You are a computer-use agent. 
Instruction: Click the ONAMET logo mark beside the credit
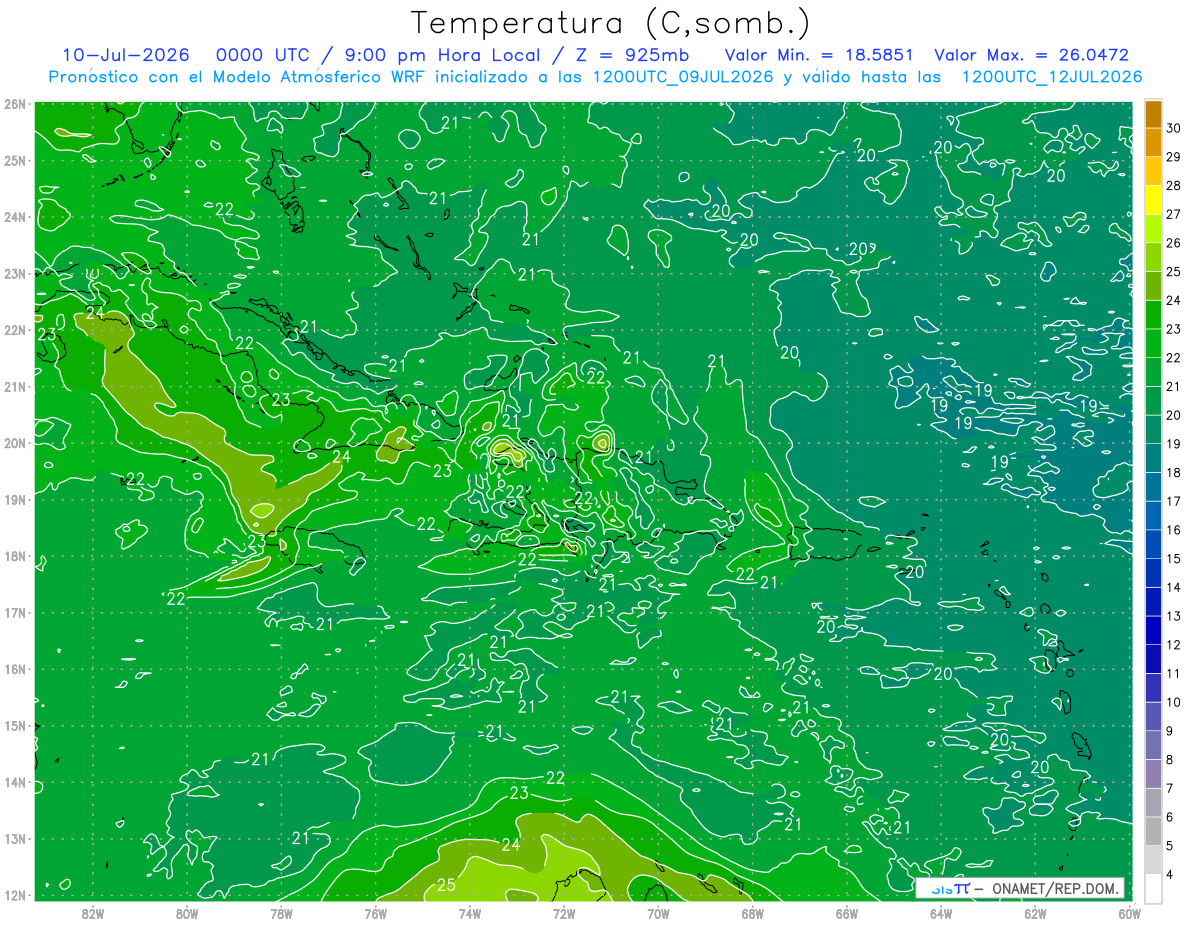pos(950,888)
